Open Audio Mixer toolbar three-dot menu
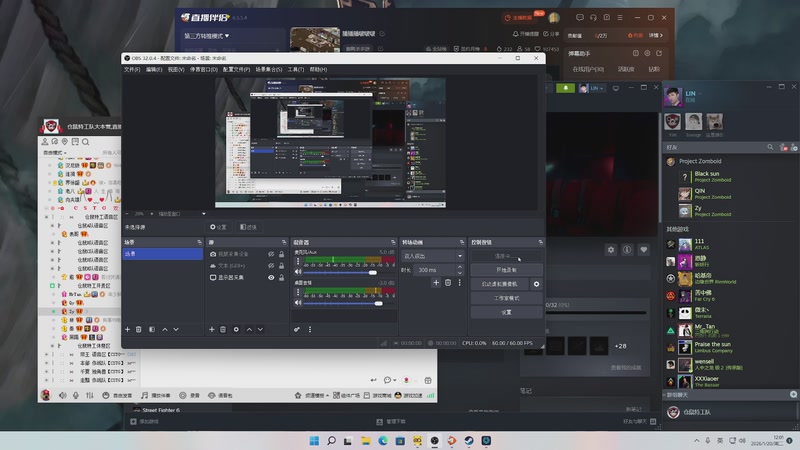This screenshot has height=450, width=800. click(310, 330)
